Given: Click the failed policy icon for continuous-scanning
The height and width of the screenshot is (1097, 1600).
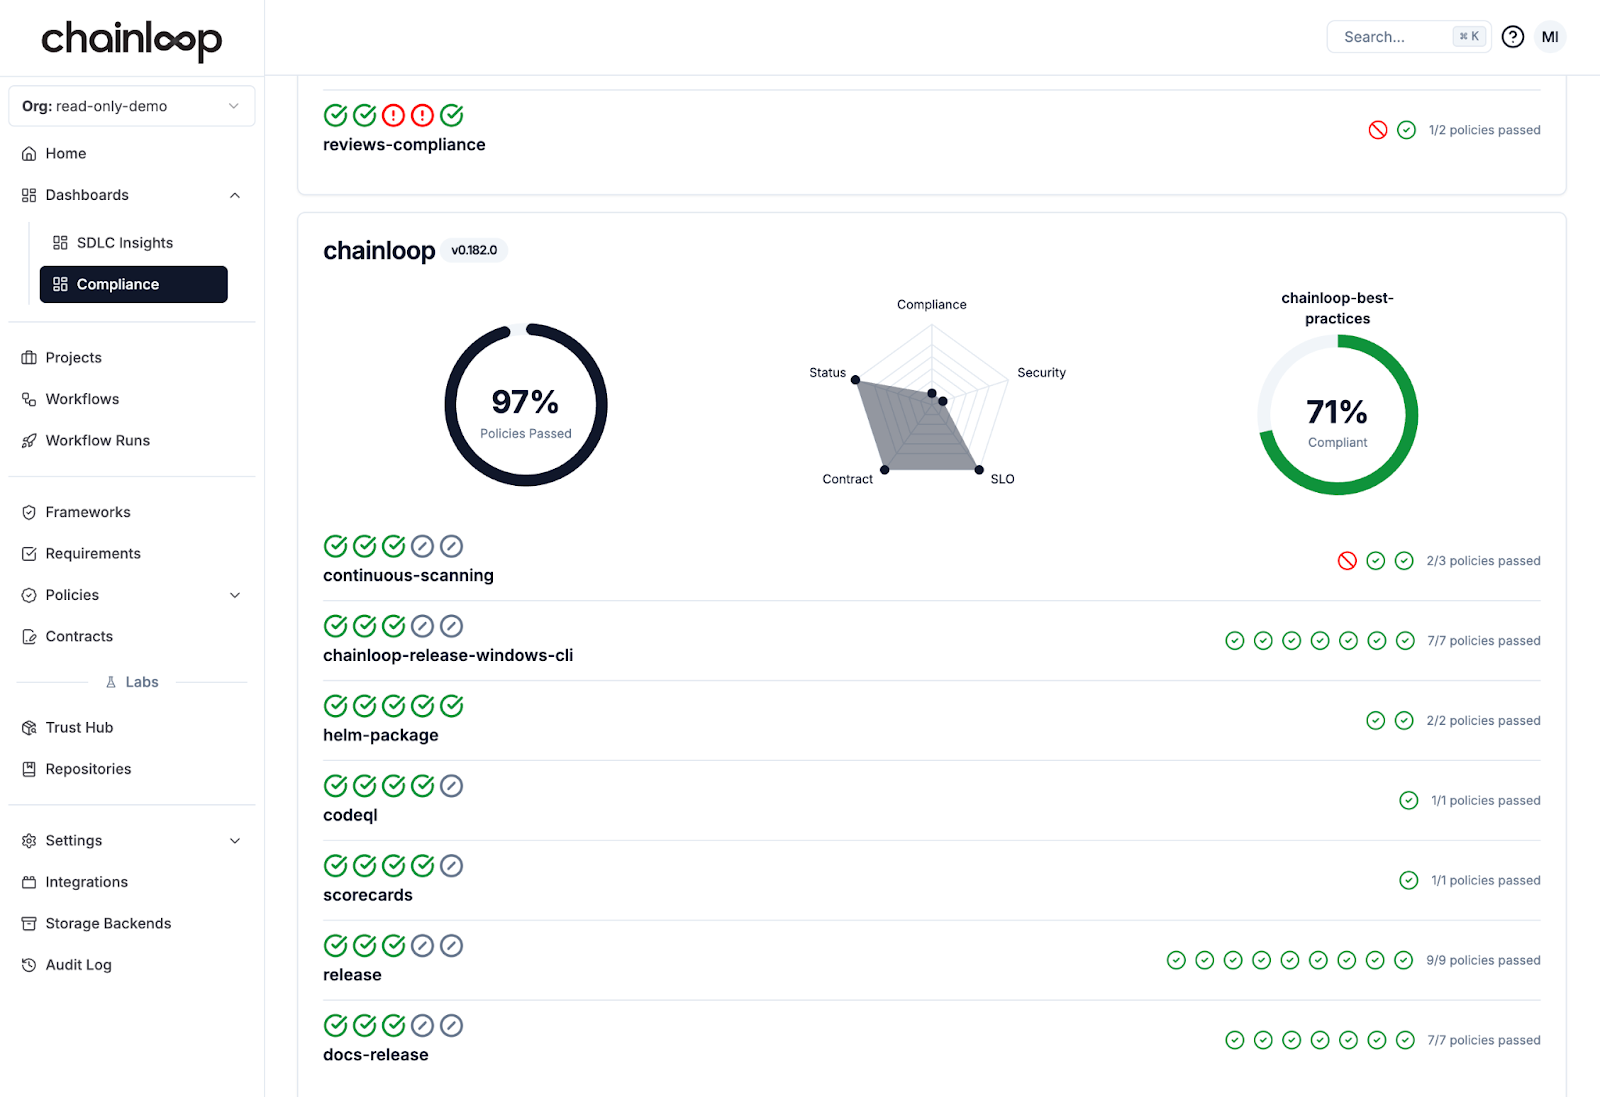Looking at the screenshot, I should click(x=1347, y=561).
